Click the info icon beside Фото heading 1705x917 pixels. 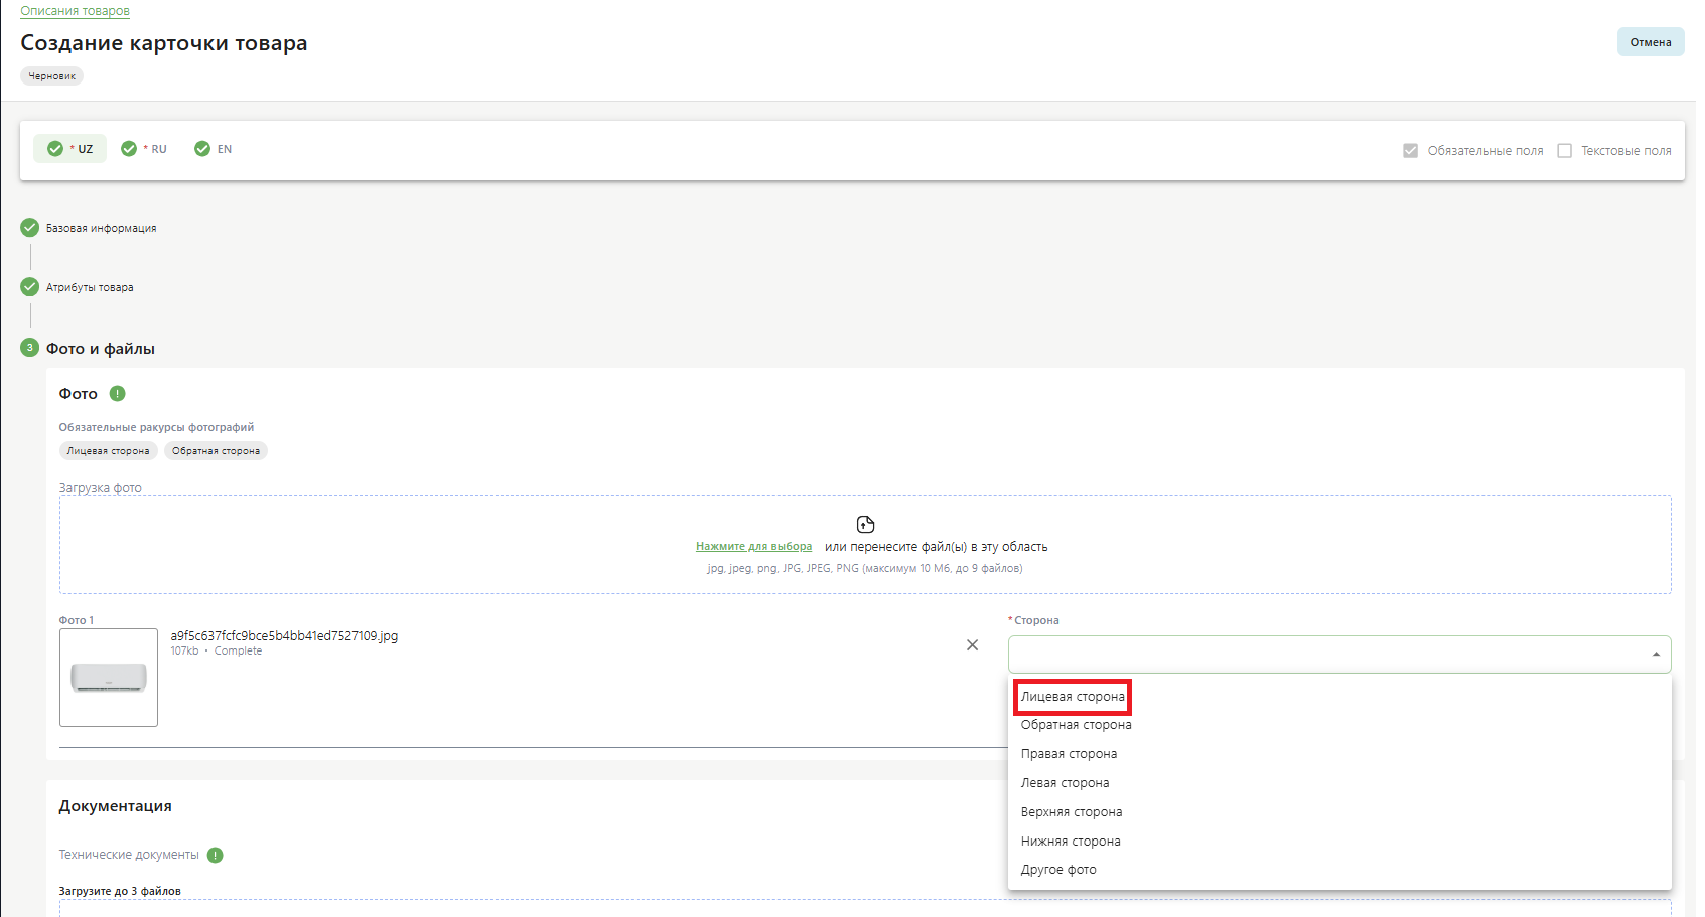(117, 394)
